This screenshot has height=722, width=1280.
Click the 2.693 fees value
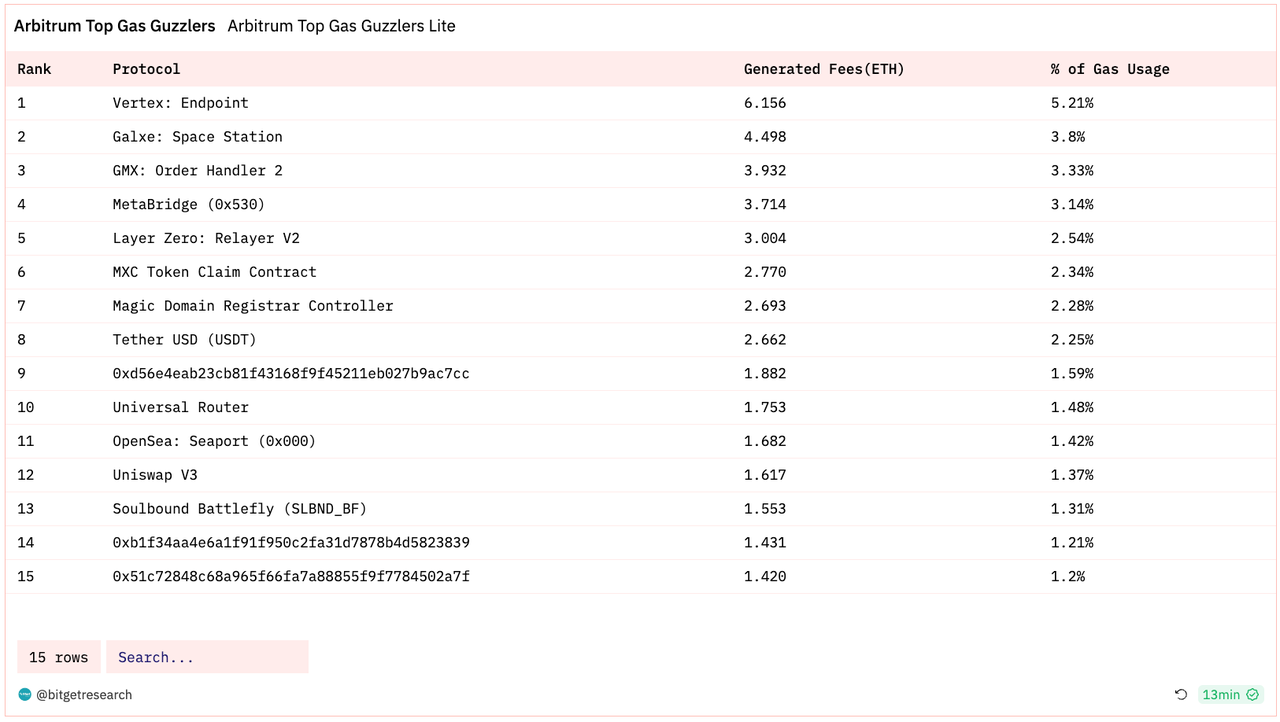point(765,306)
